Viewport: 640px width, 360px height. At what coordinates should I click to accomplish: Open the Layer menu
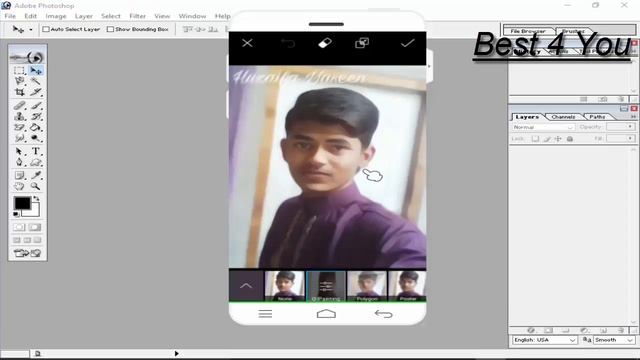pos(84,16)
